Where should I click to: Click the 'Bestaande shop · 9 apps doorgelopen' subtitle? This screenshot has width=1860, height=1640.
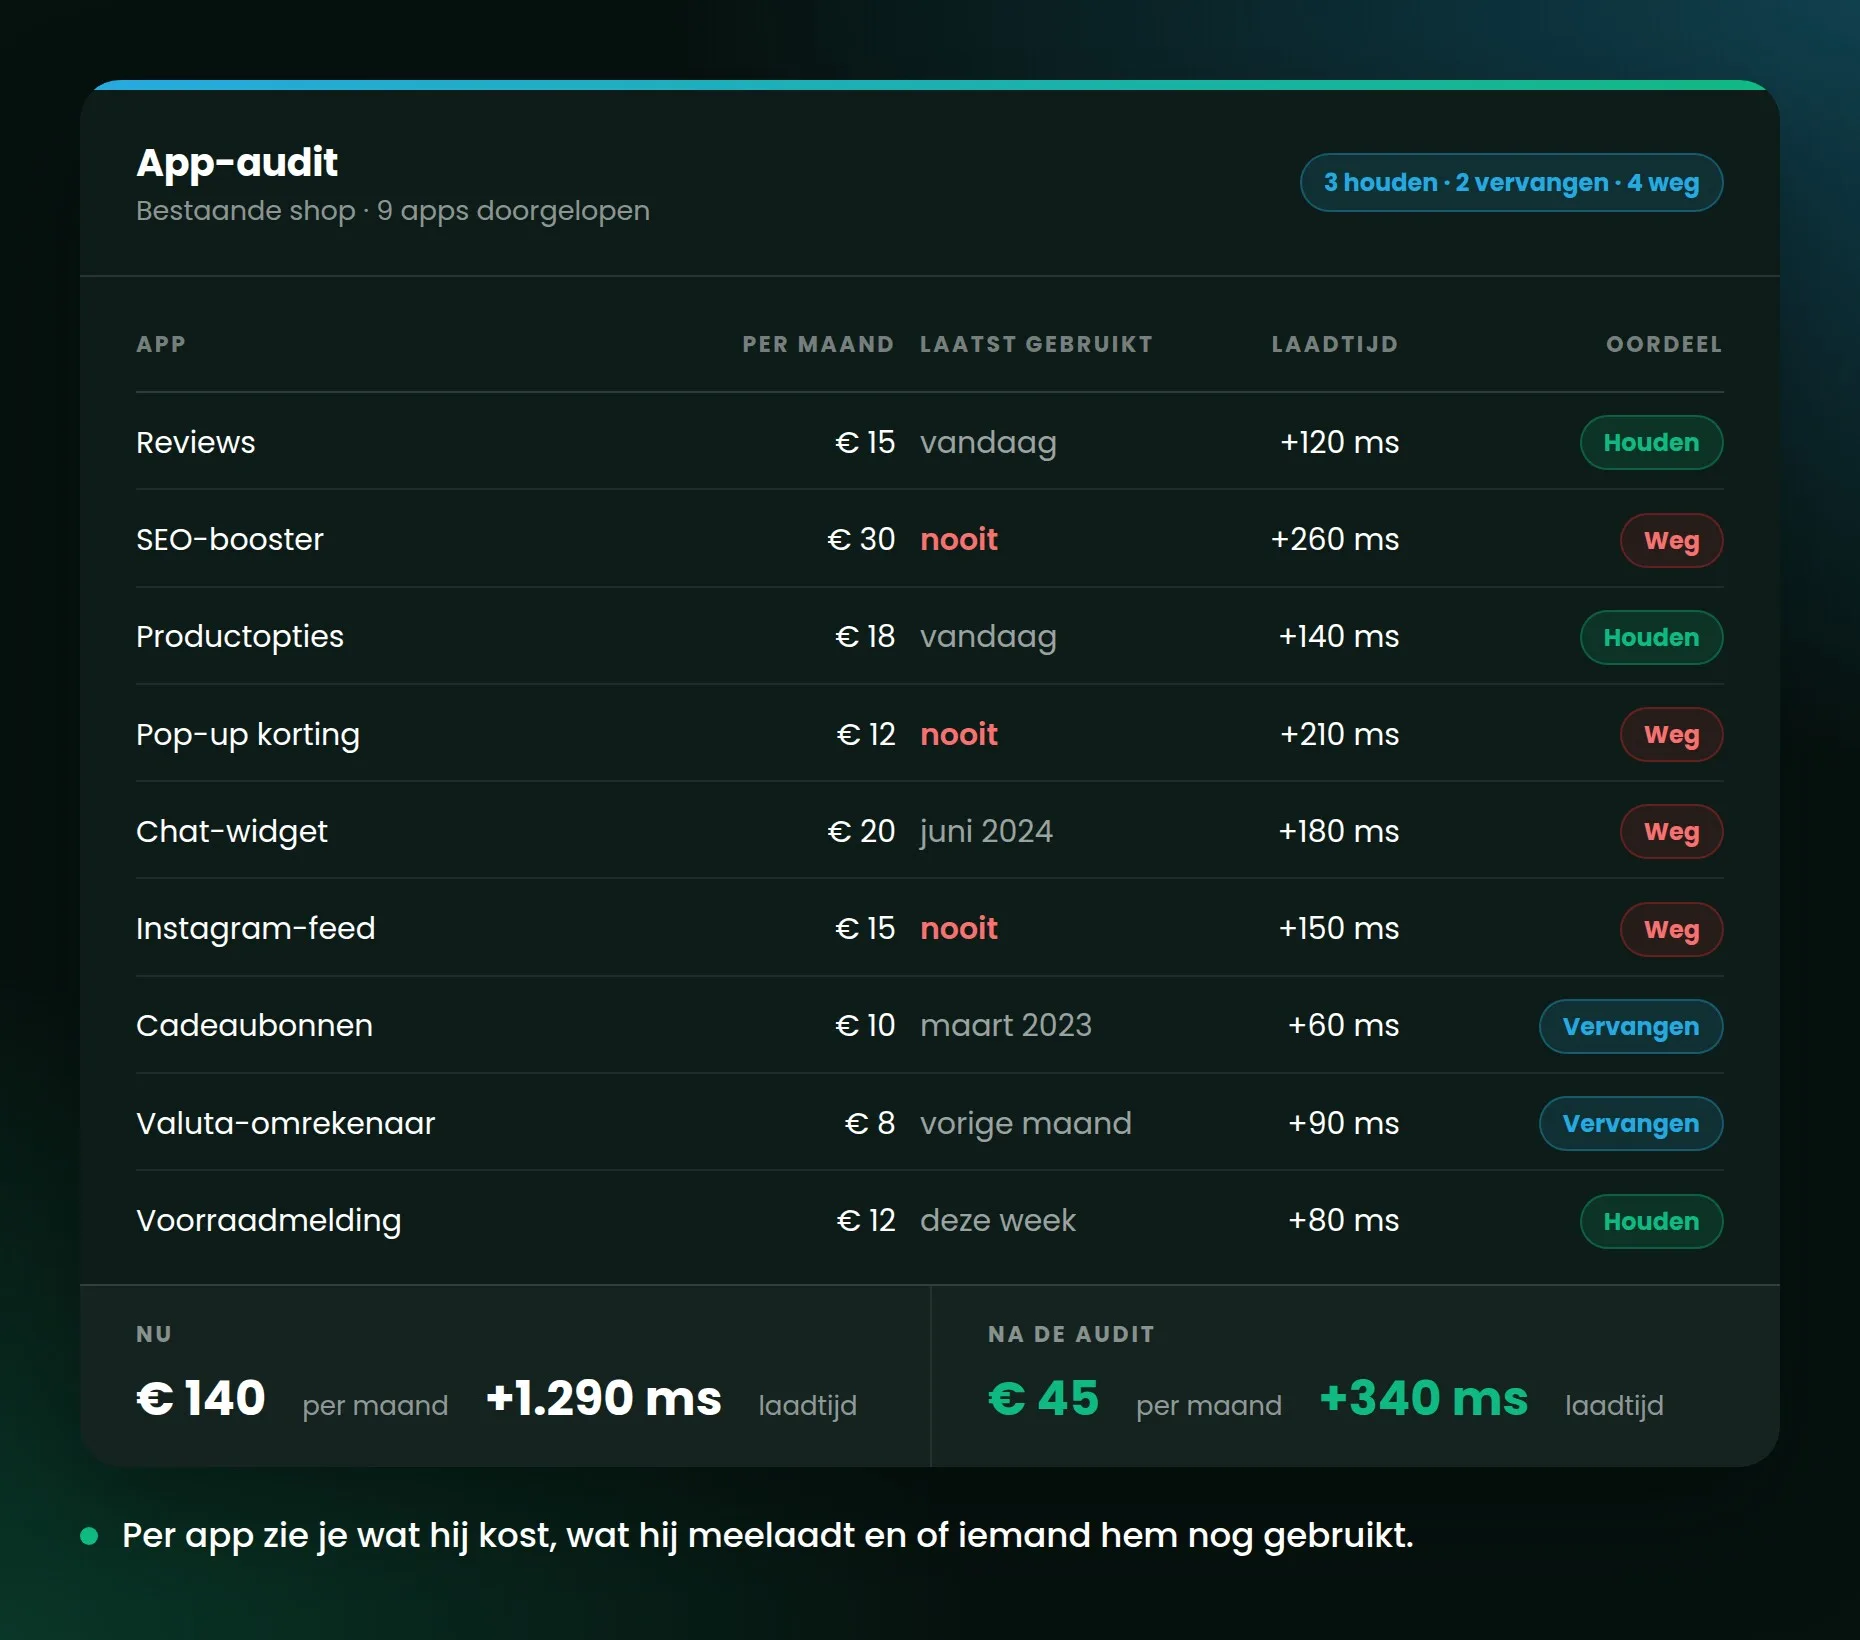tap(393, 211)
